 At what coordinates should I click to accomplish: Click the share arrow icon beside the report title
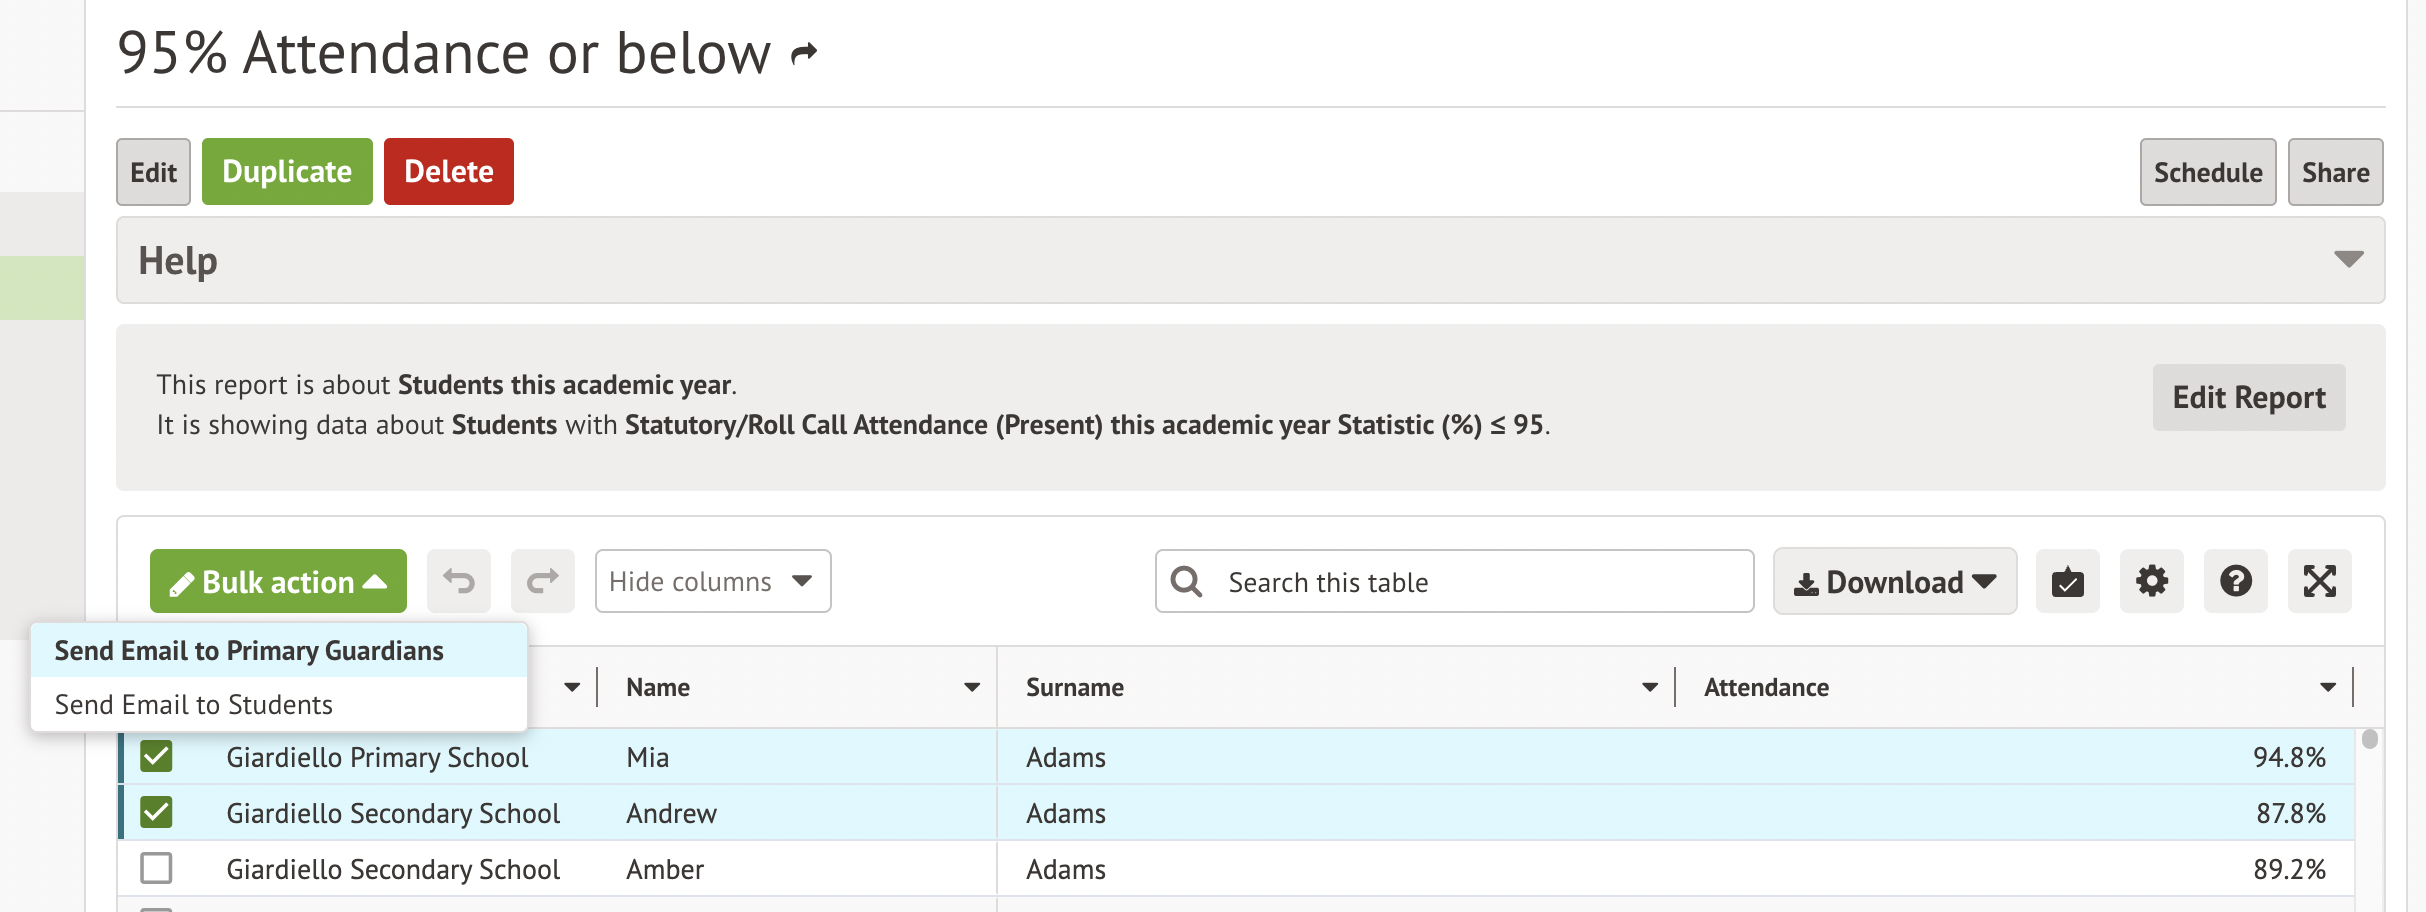point(804,53)
